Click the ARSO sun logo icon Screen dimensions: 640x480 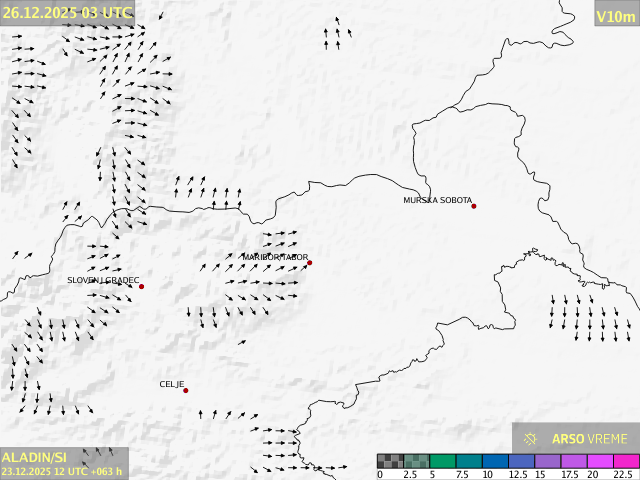point(531,438)
